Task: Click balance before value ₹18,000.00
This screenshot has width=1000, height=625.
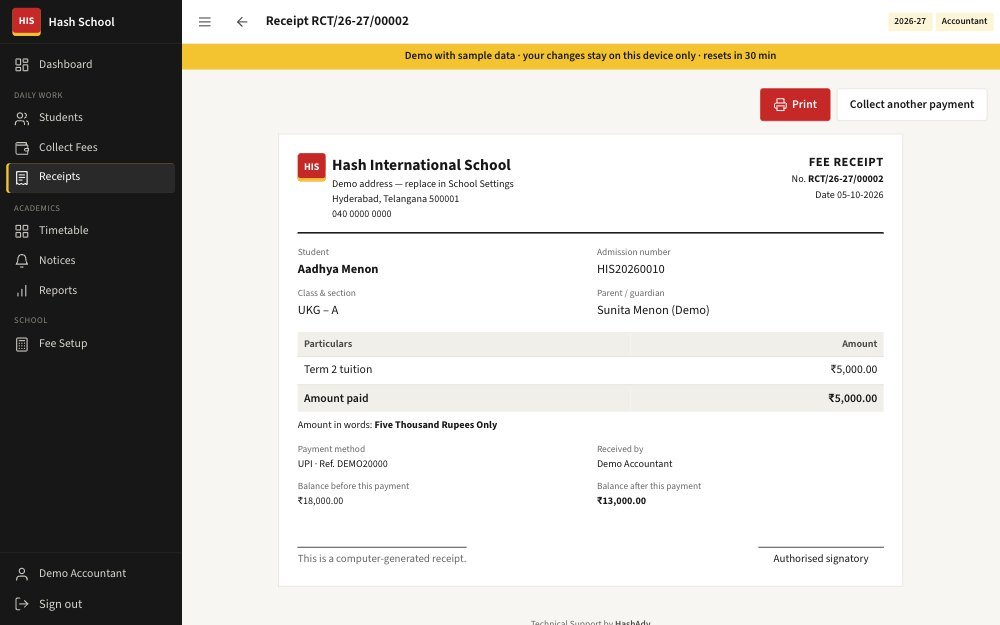Action: pos(320,501)
